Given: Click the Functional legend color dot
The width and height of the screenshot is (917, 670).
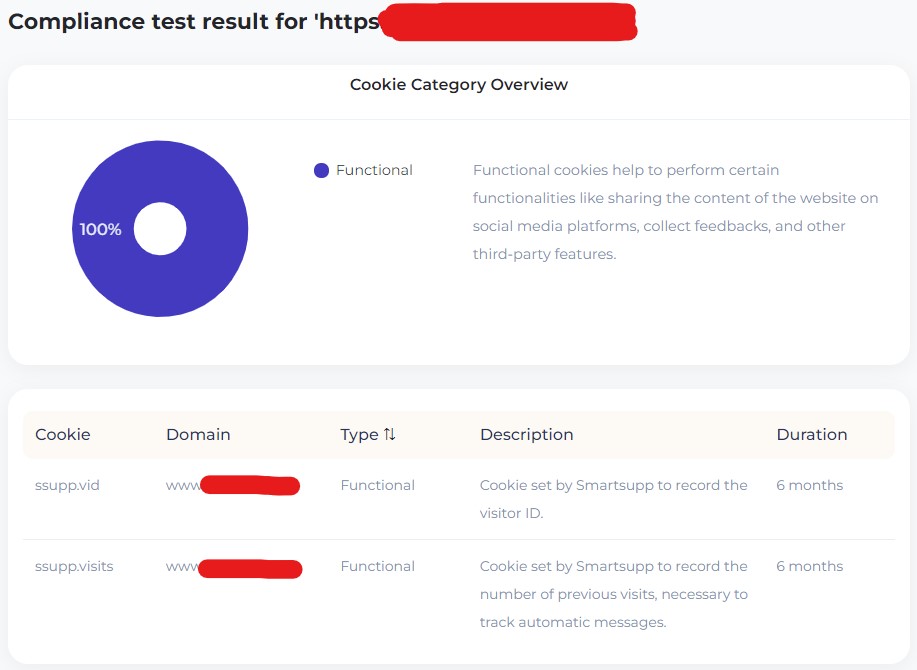Looking at the screenshot, I should 321,171.
